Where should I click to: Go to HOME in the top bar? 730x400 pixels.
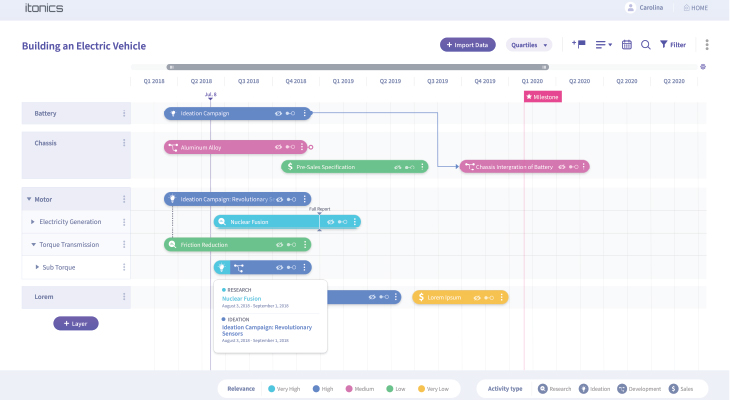(x=696, y=8)
